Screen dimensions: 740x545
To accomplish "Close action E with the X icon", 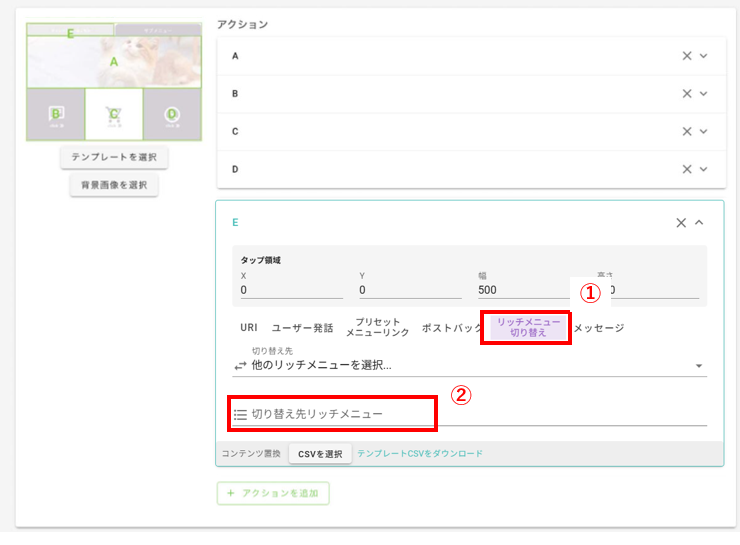I will 681,223.
